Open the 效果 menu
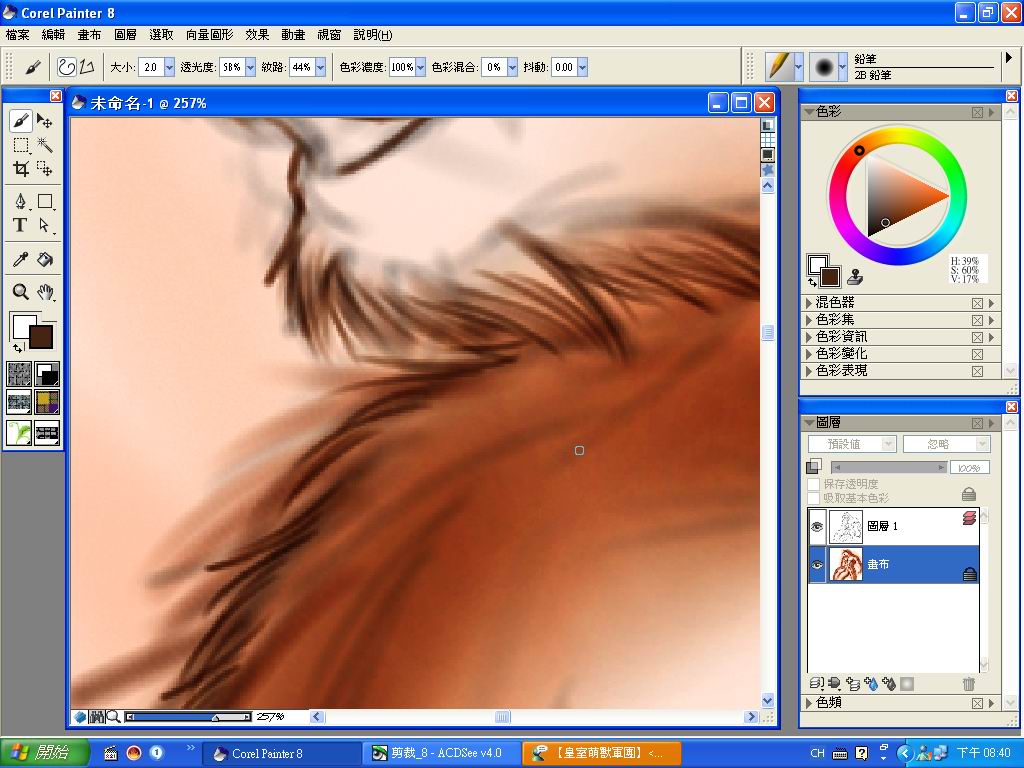The image size is (1024, 768). click(x=257, y=34)
